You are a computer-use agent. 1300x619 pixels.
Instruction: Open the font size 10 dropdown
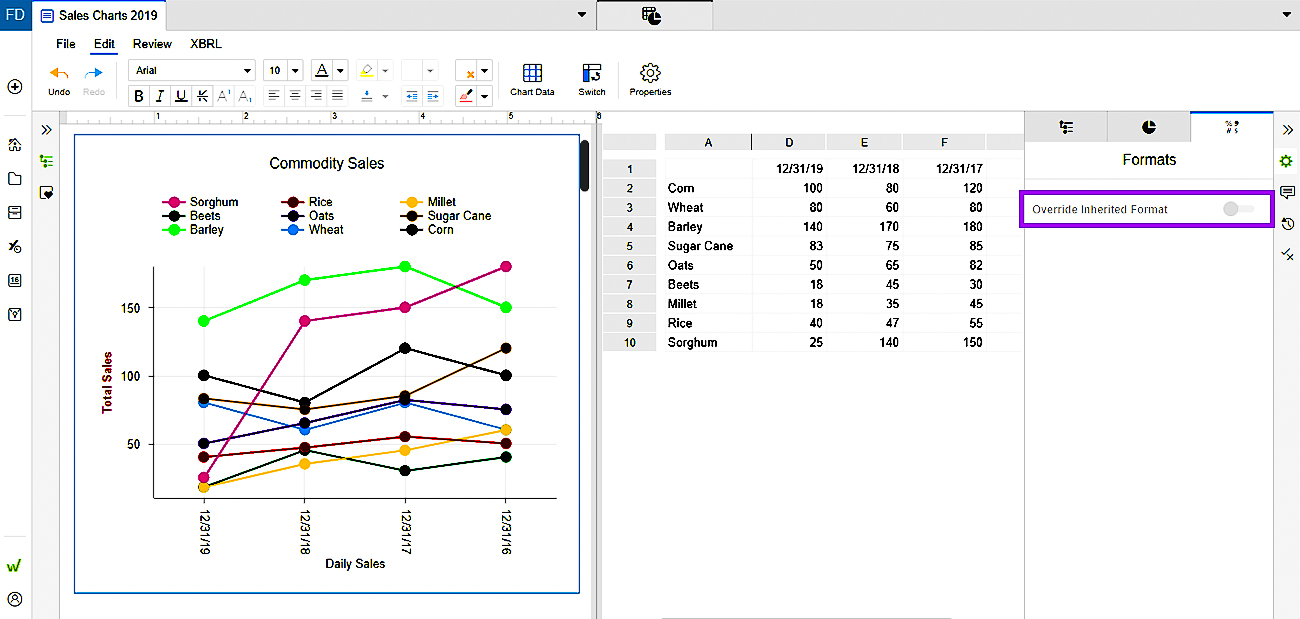point(295,70)
